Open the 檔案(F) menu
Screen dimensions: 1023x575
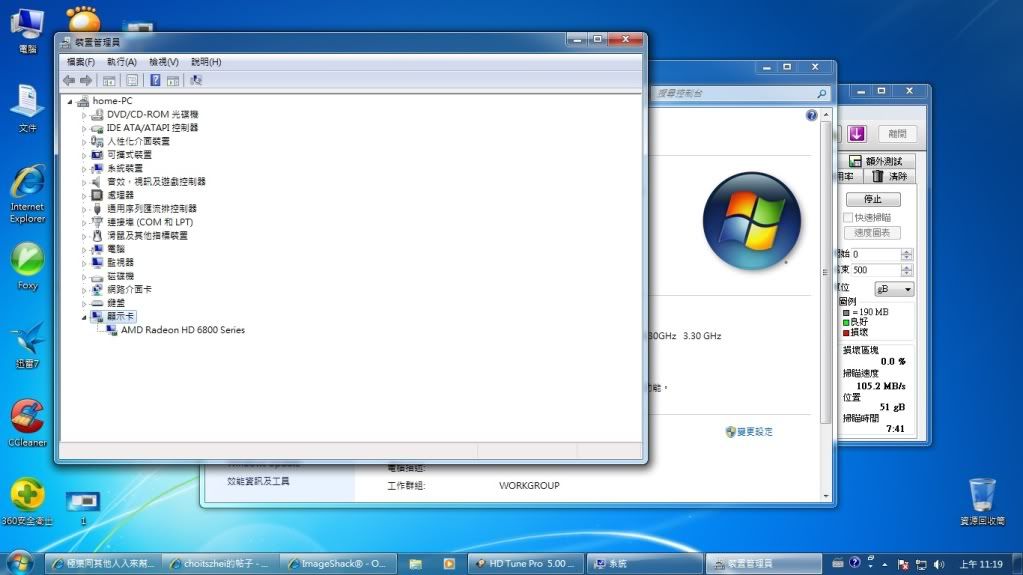click(80, 62)
